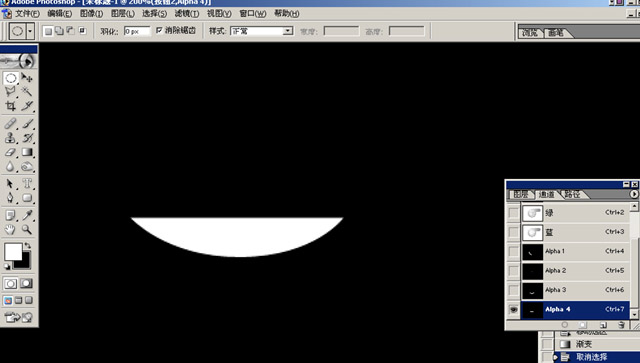This screenshot has width=640, height=363.
Task: Open the Style dropdown
Action: pos(262,31)
